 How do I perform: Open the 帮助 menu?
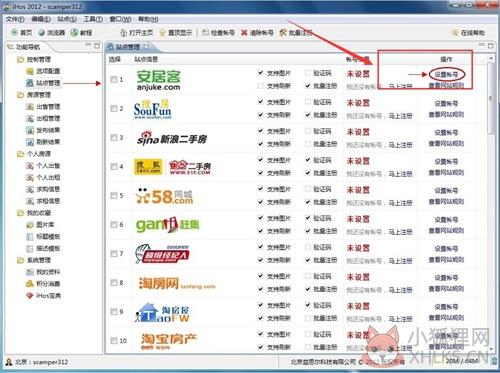[148, 19]
